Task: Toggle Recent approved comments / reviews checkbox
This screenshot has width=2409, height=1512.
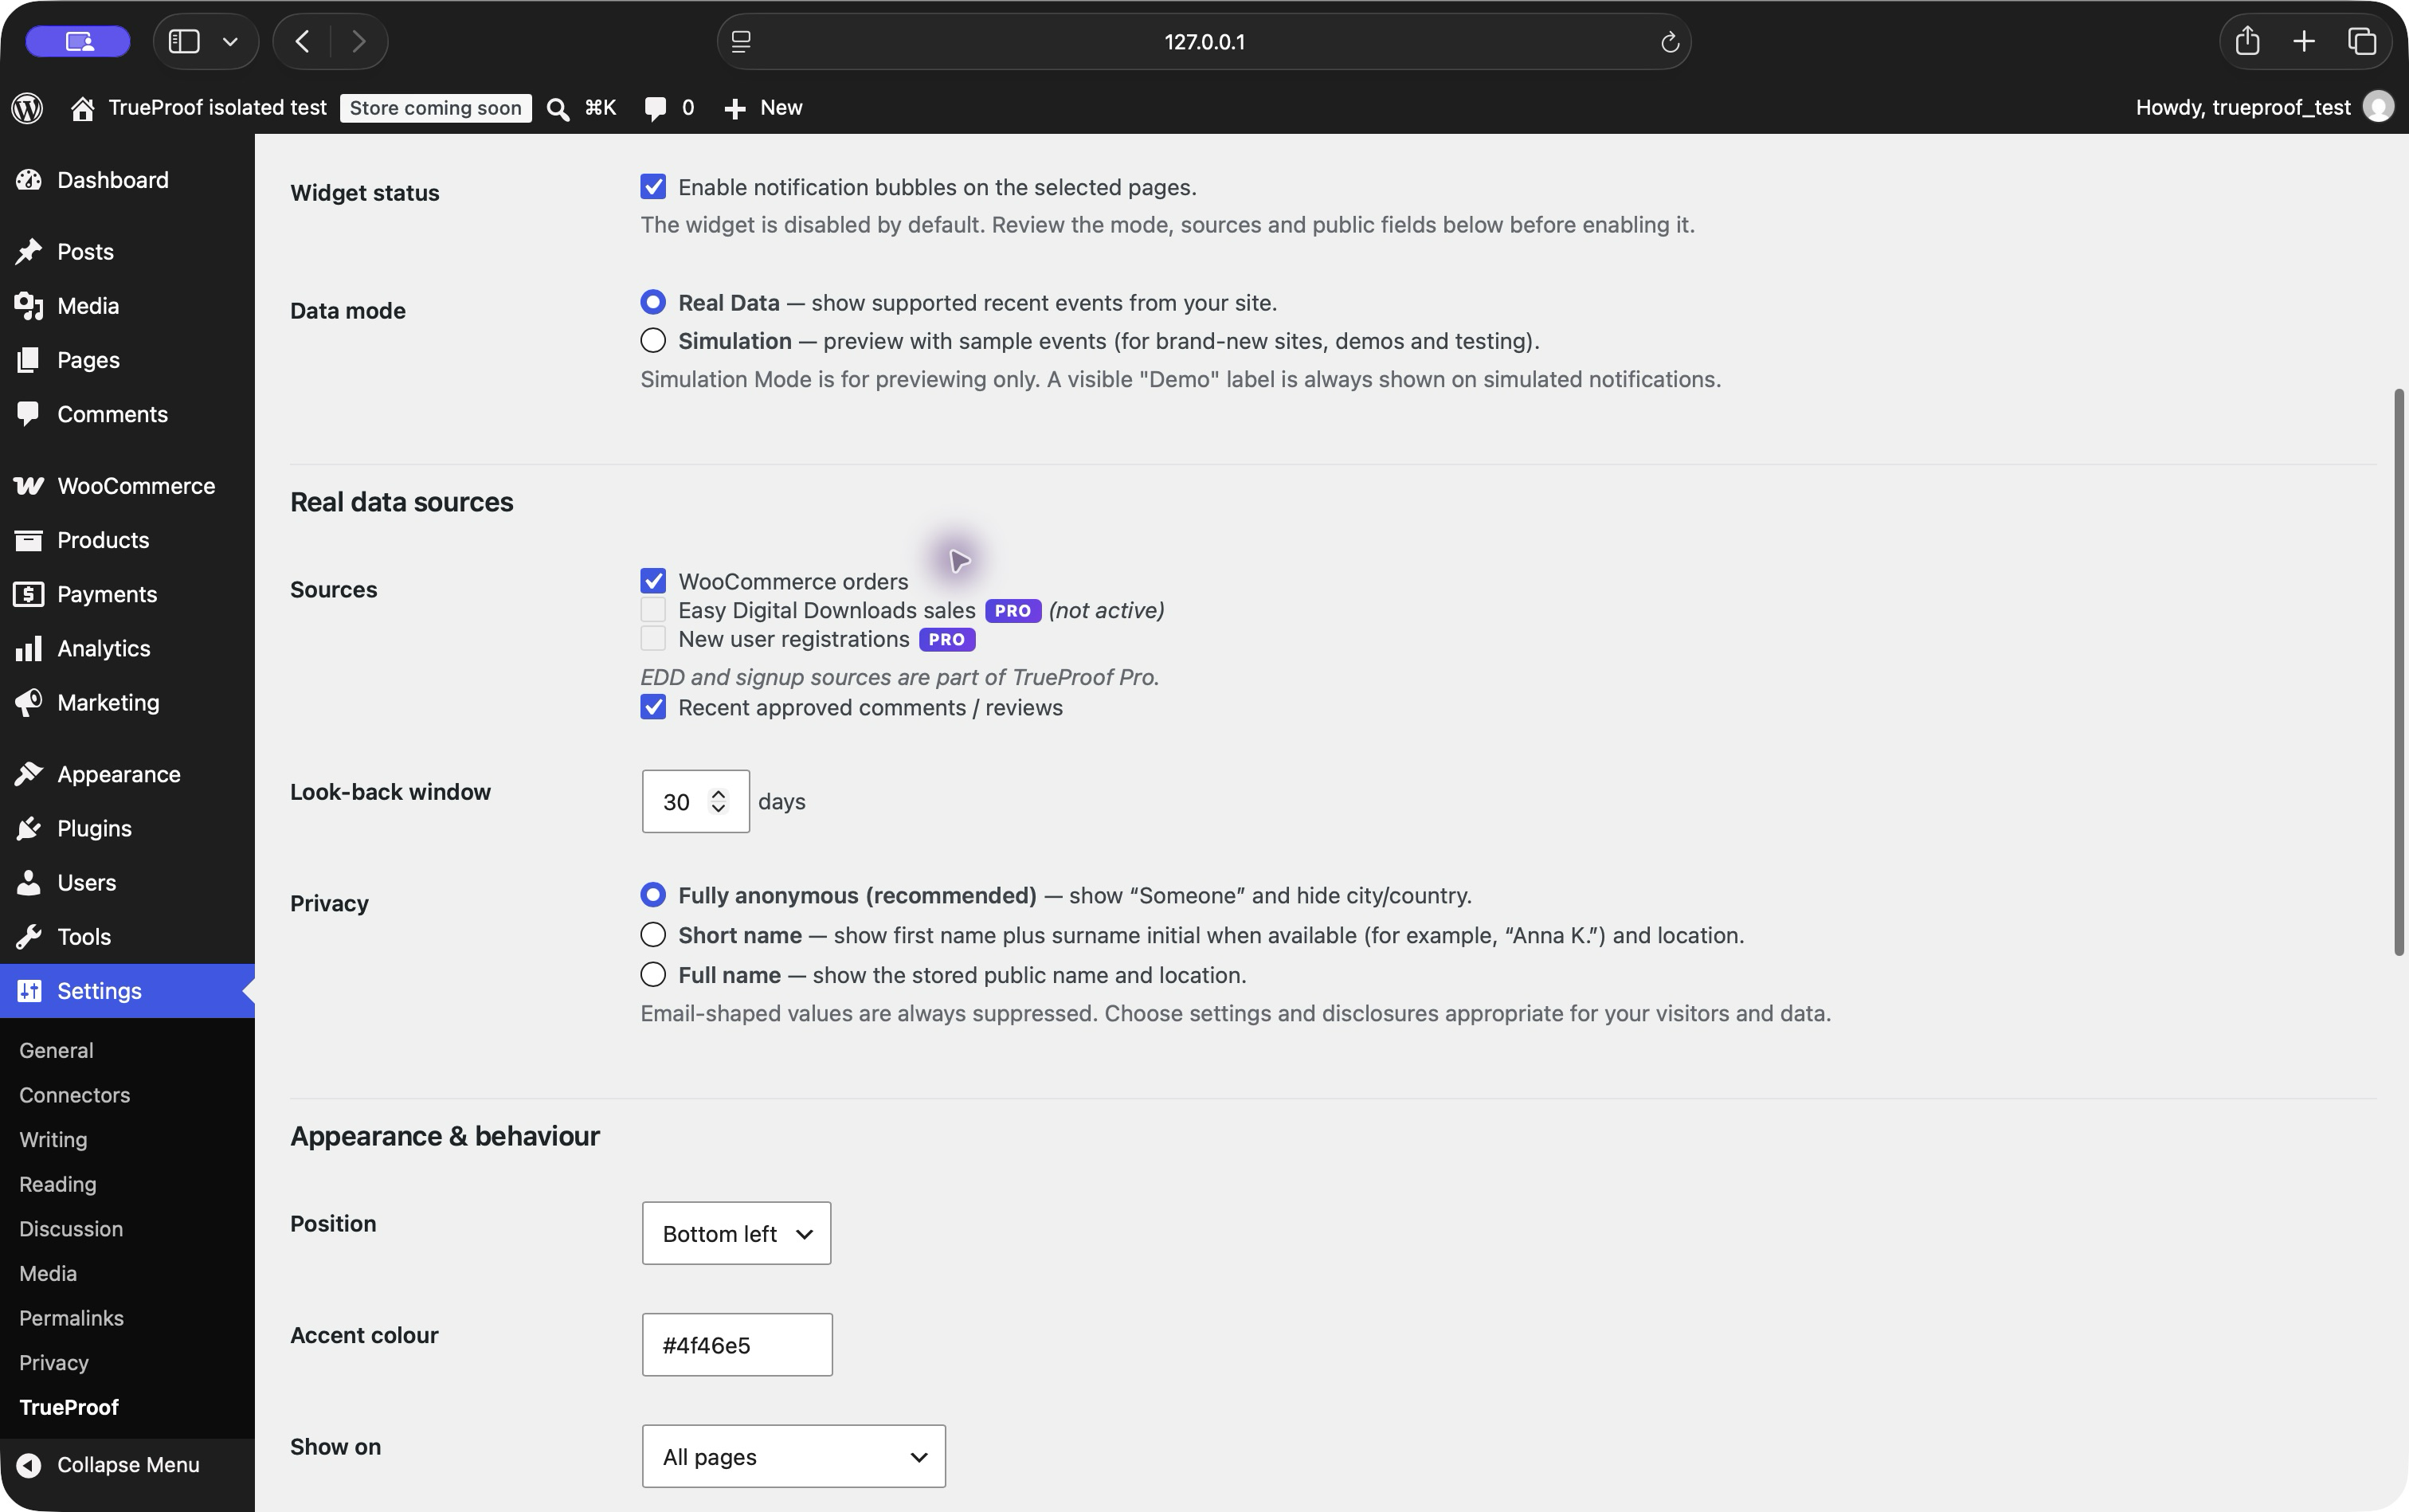Action: pyautogui.click(x=653, y=708)
